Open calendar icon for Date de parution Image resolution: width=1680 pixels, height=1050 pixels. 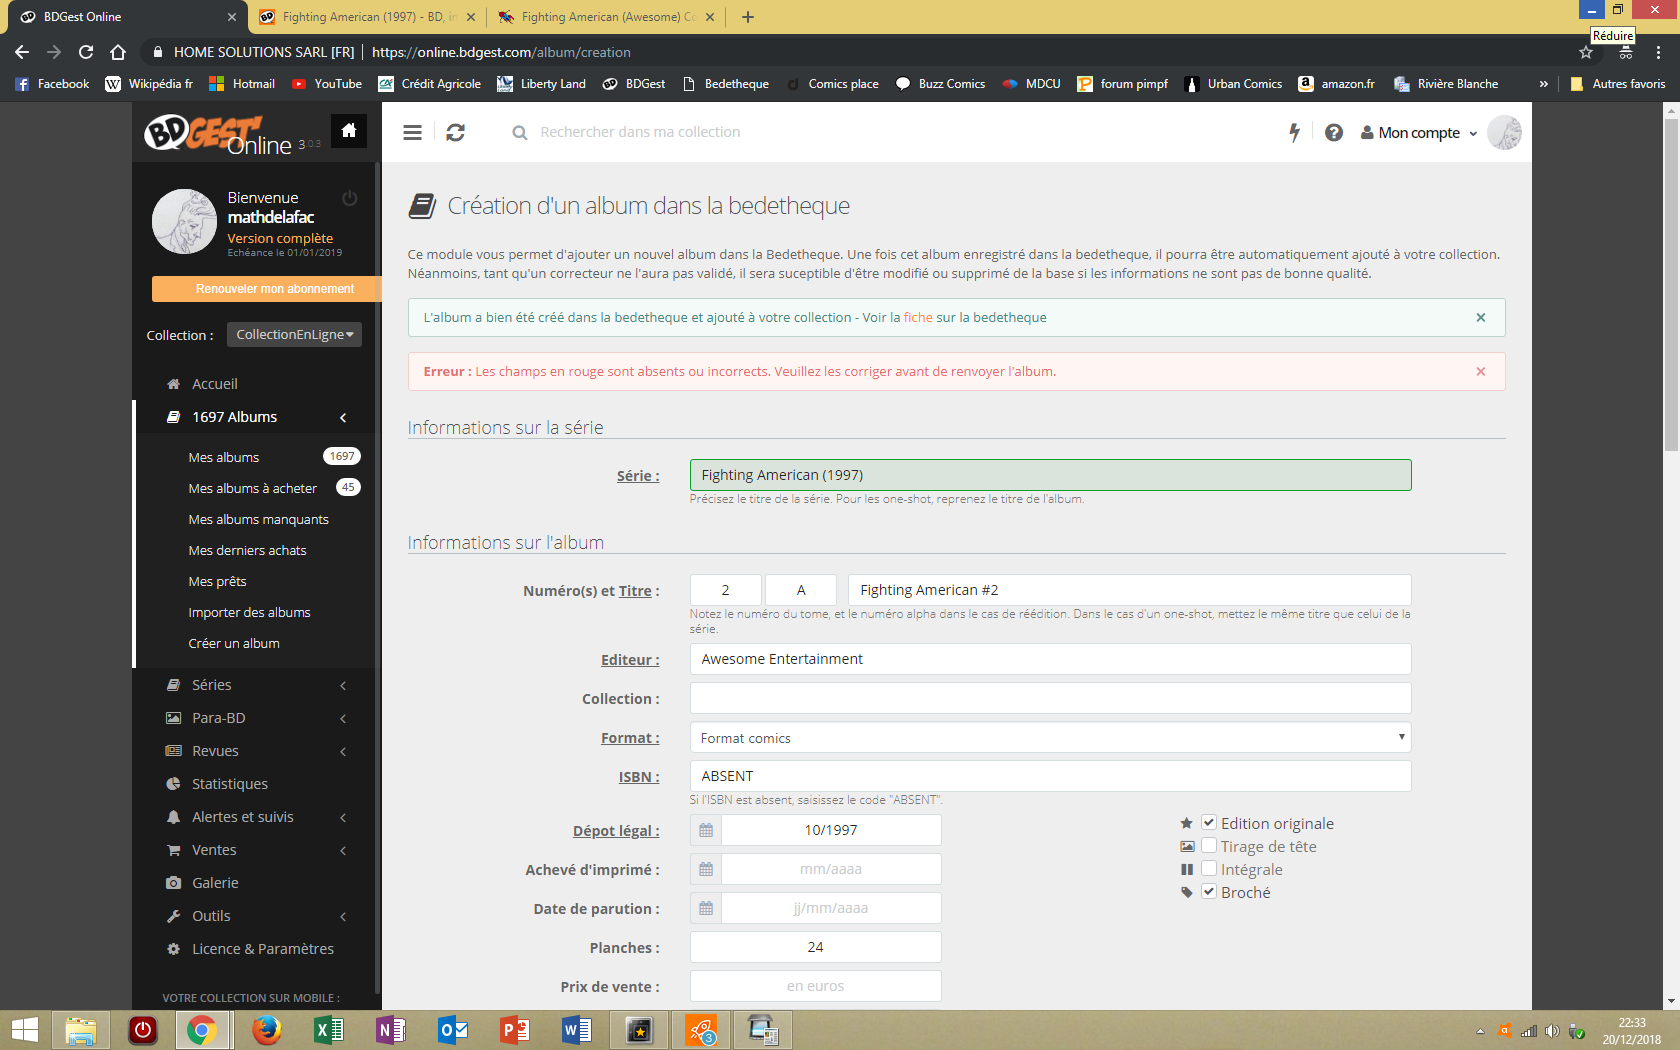(x=706, y=908)
